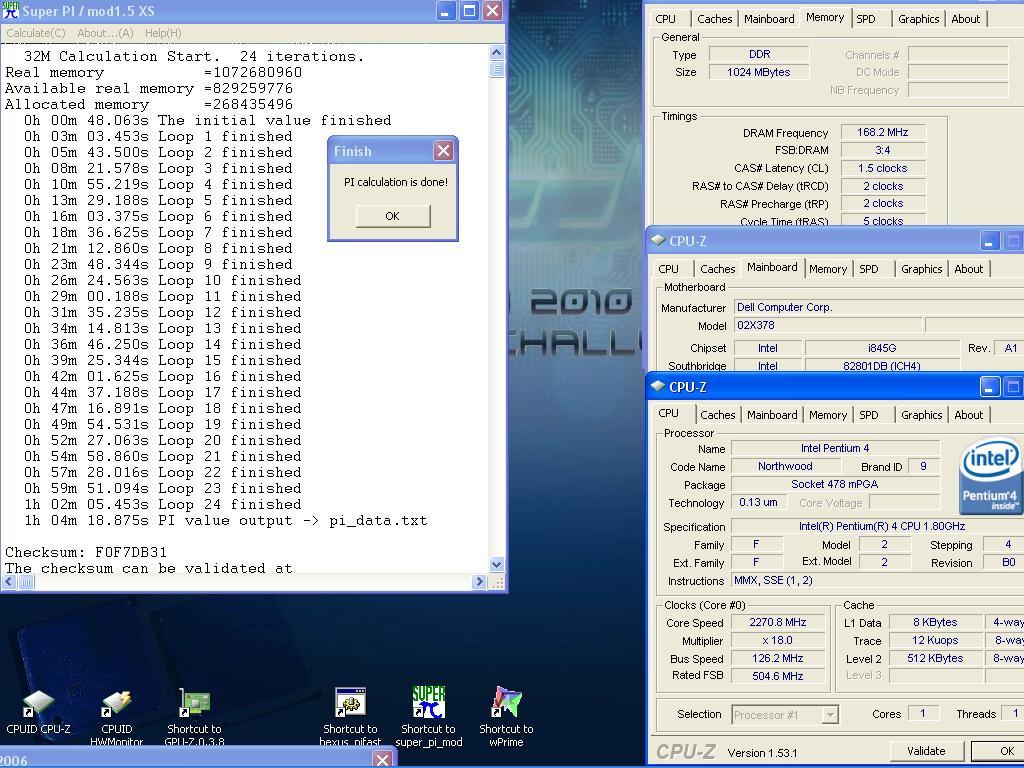Click the Multiplier value x 18.0

[777, 641]
